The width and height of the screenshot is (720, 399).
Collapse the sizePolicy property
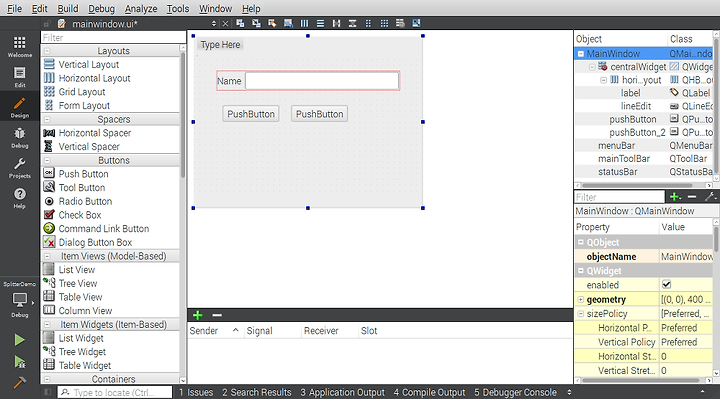pos(581,314)
